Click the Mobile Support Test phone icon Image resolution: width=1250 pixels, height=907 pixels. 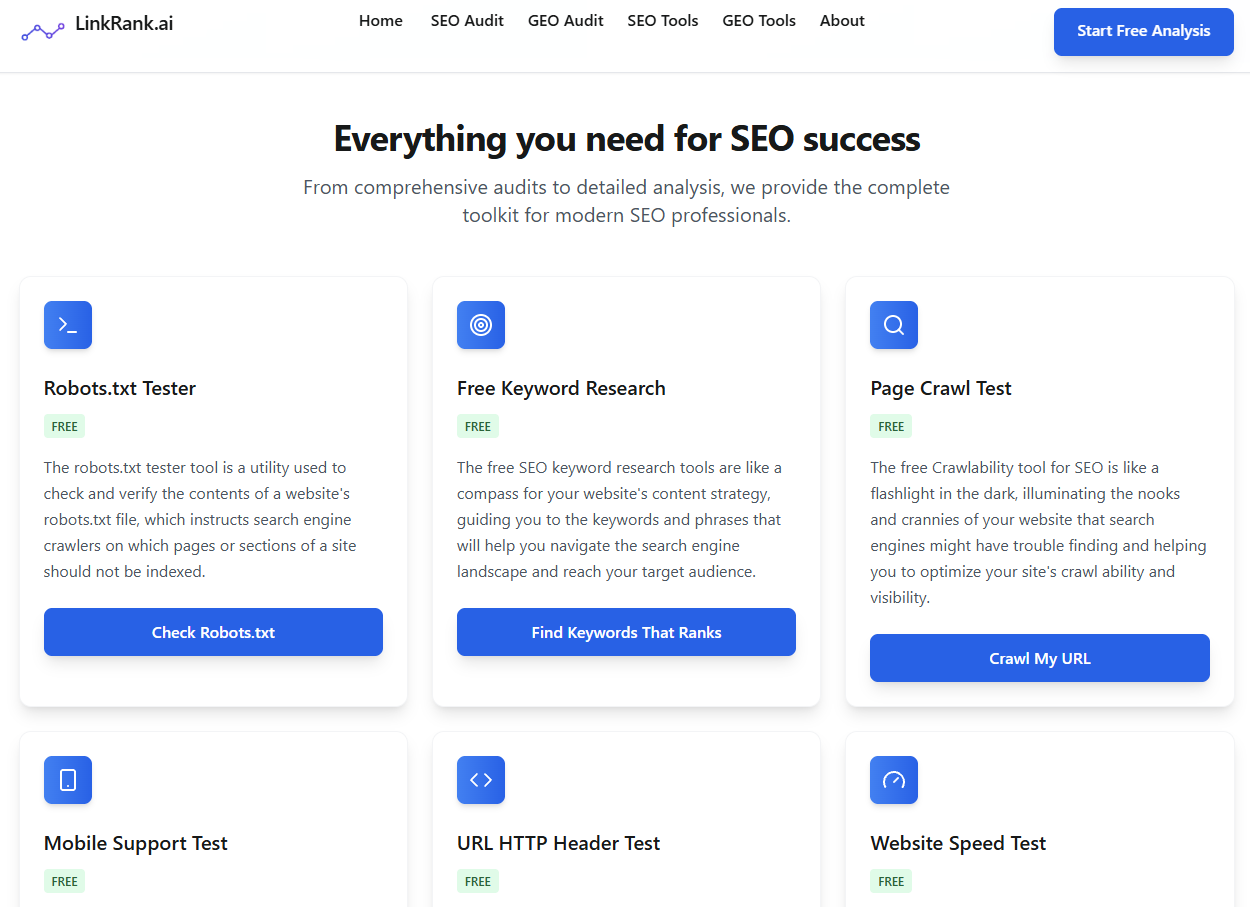click(68, 780)
